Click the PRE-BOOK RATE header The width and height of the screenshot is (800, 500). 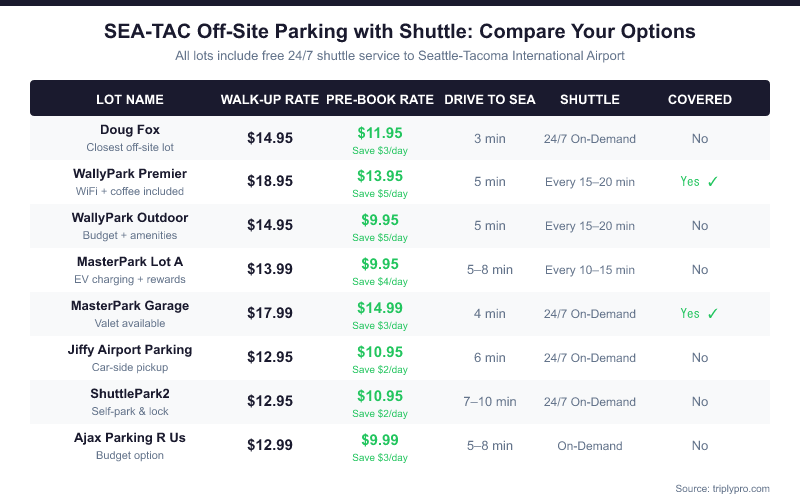coord(380,100)
